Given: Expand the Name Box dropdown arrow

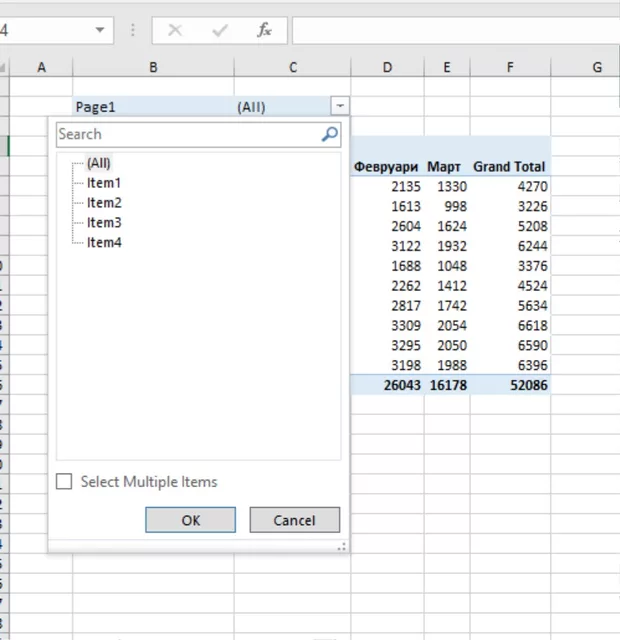Looking at the screenshot, I should [100, 30].
